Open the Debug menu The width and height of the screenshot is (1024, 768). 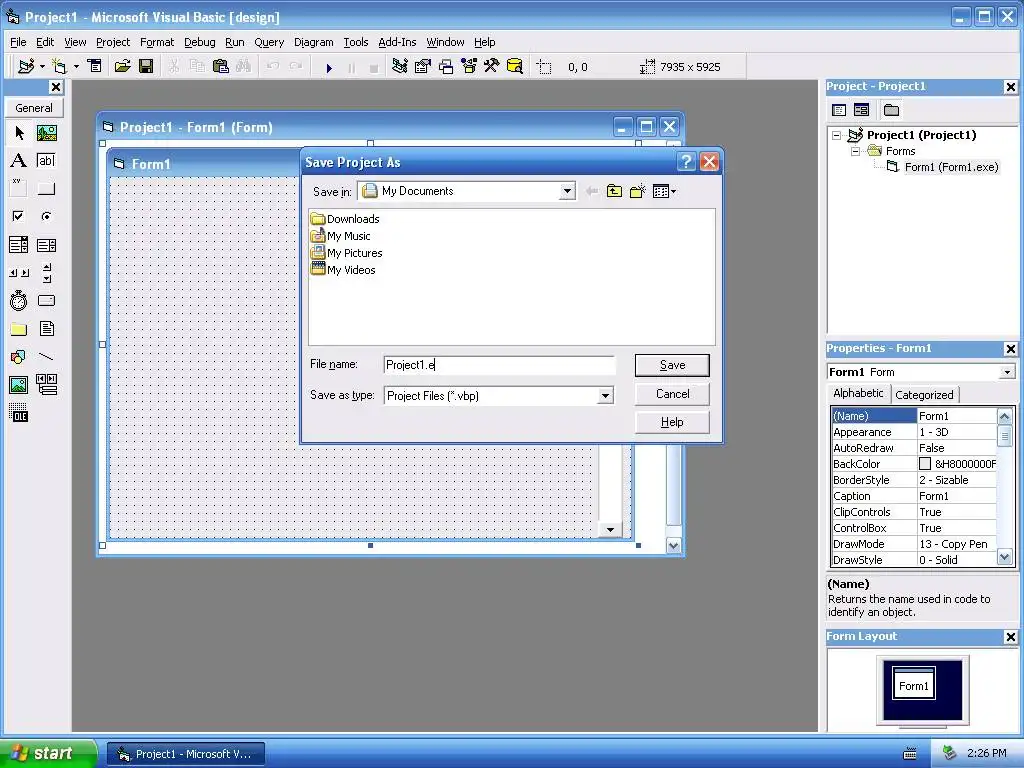click(200, 42)
